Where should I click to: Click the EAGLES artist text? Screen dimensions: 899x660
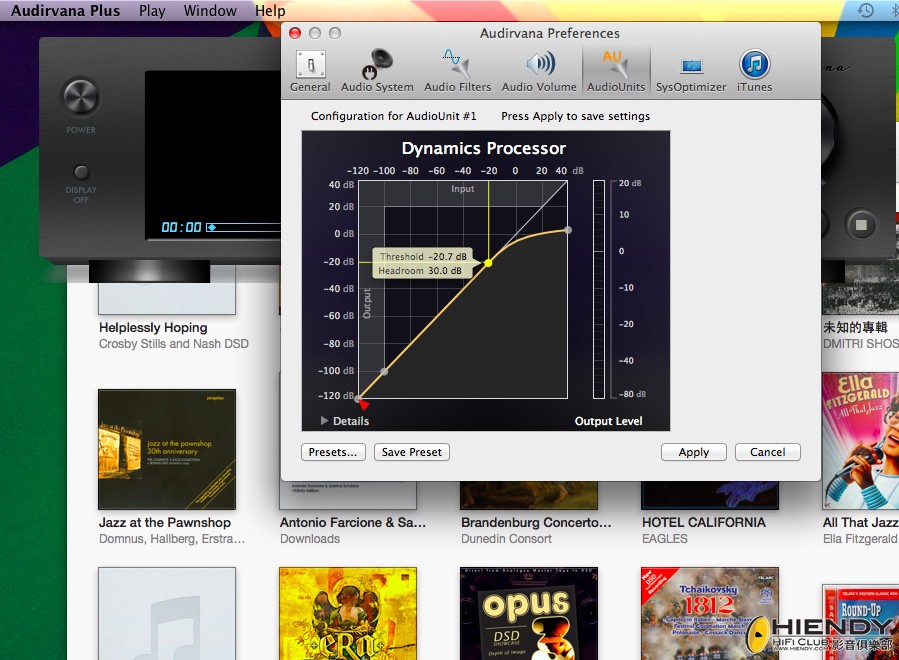pos(665,538)
